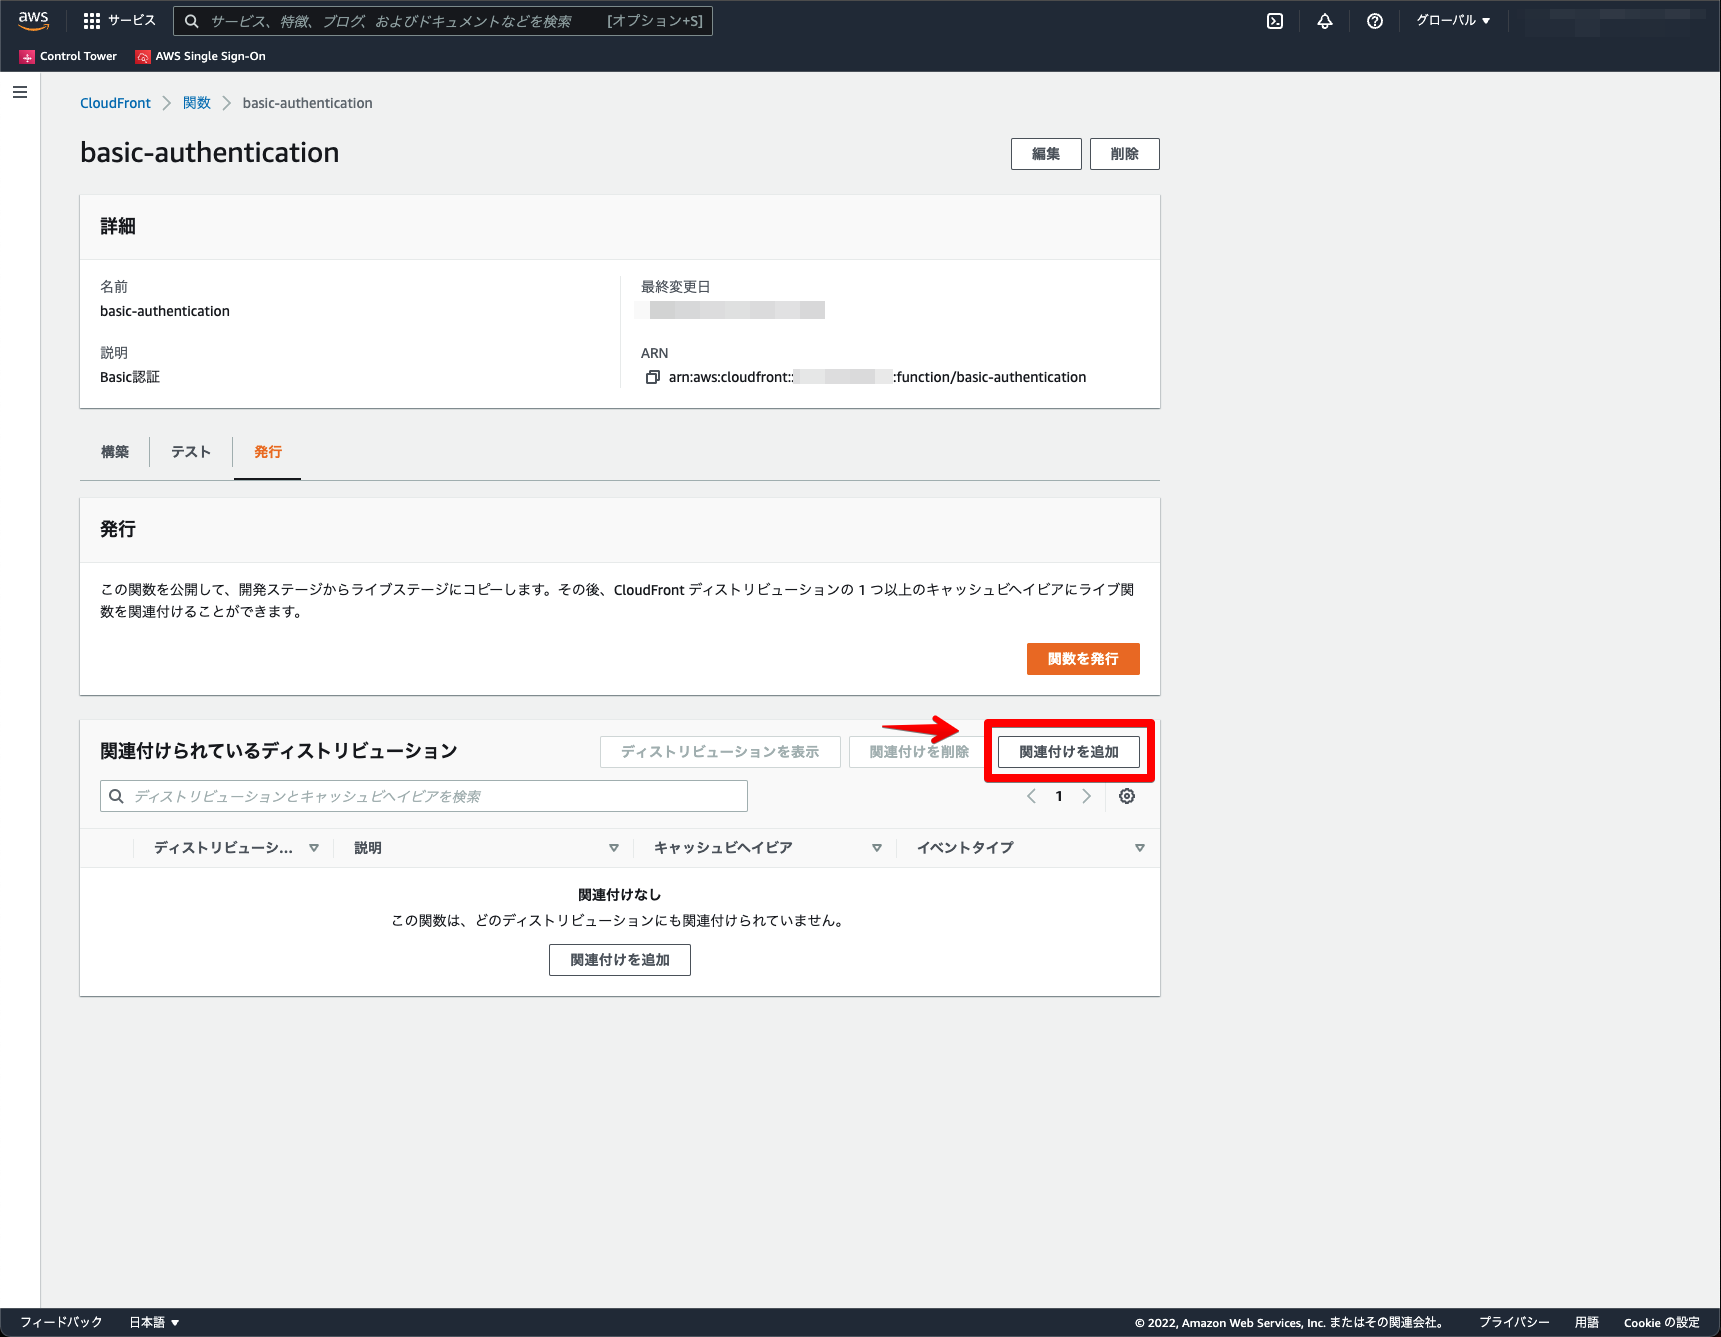Open the Control Tower shortcut icon

pos(27,57)
